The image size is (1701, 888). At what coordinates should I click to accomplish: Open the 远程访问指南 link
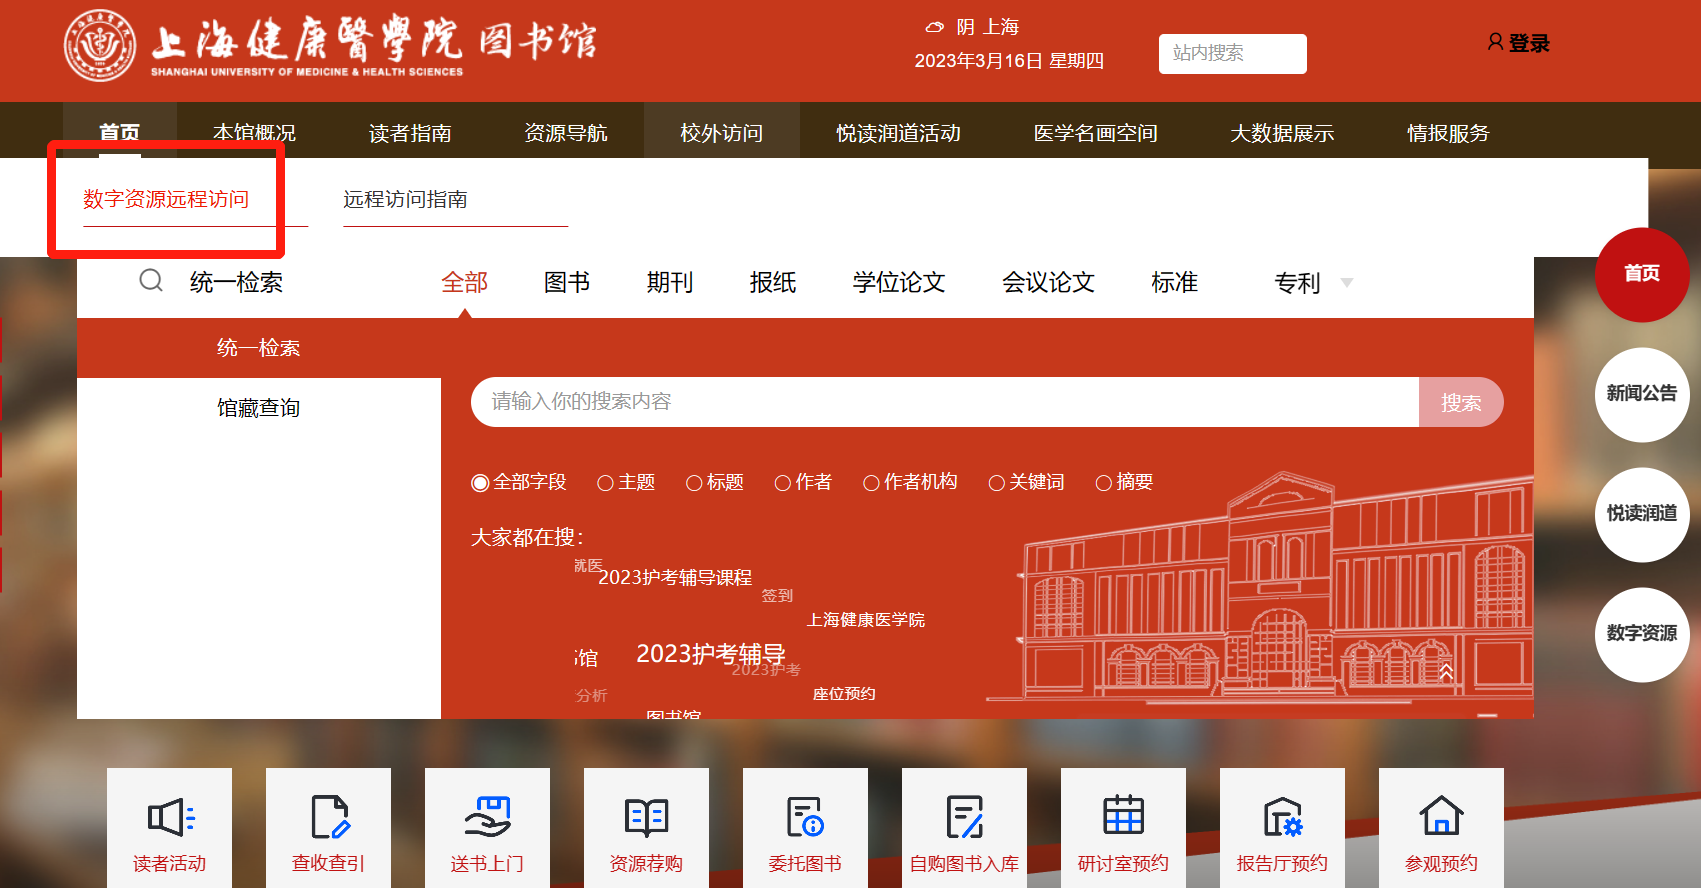coord(405,199)
